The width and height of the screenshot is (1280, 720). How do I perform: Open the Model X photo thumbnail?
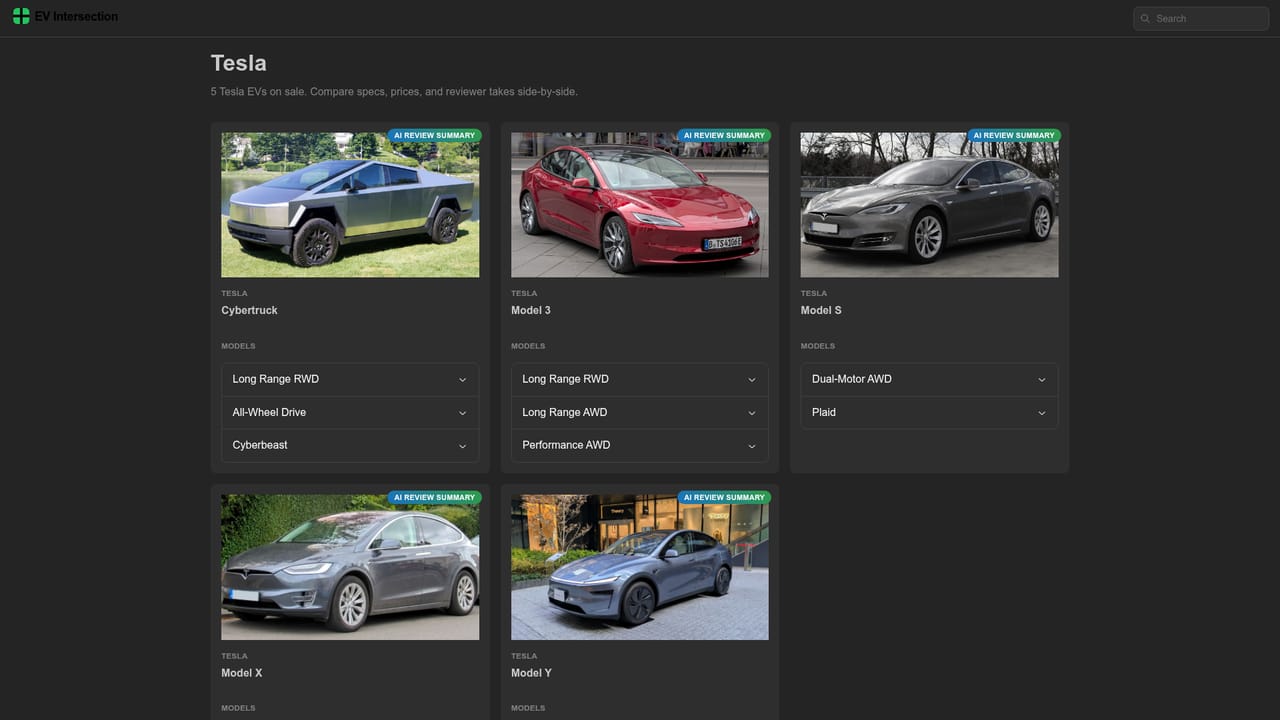click(350, 567)
